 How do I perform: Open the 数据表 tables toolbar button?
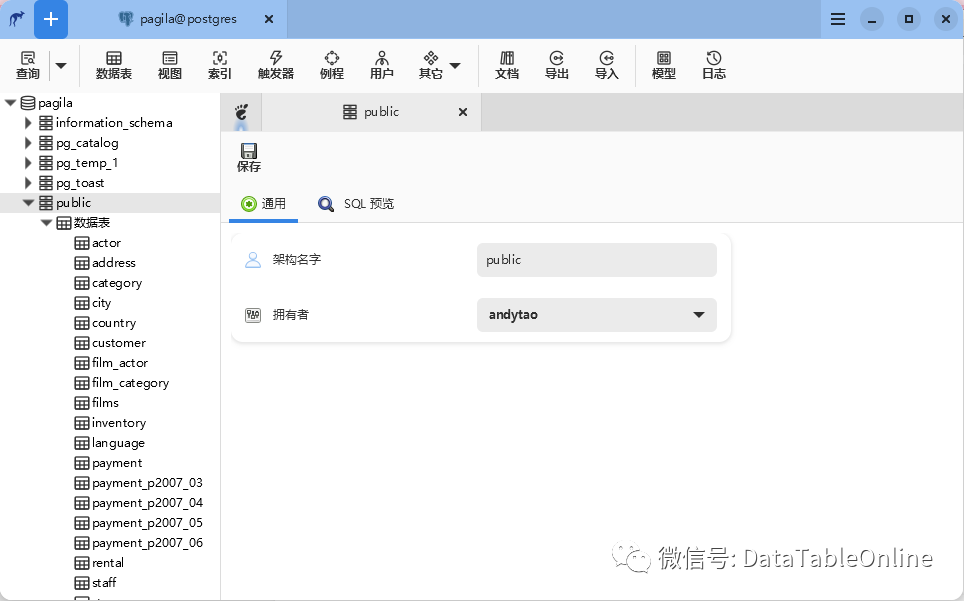114,65
